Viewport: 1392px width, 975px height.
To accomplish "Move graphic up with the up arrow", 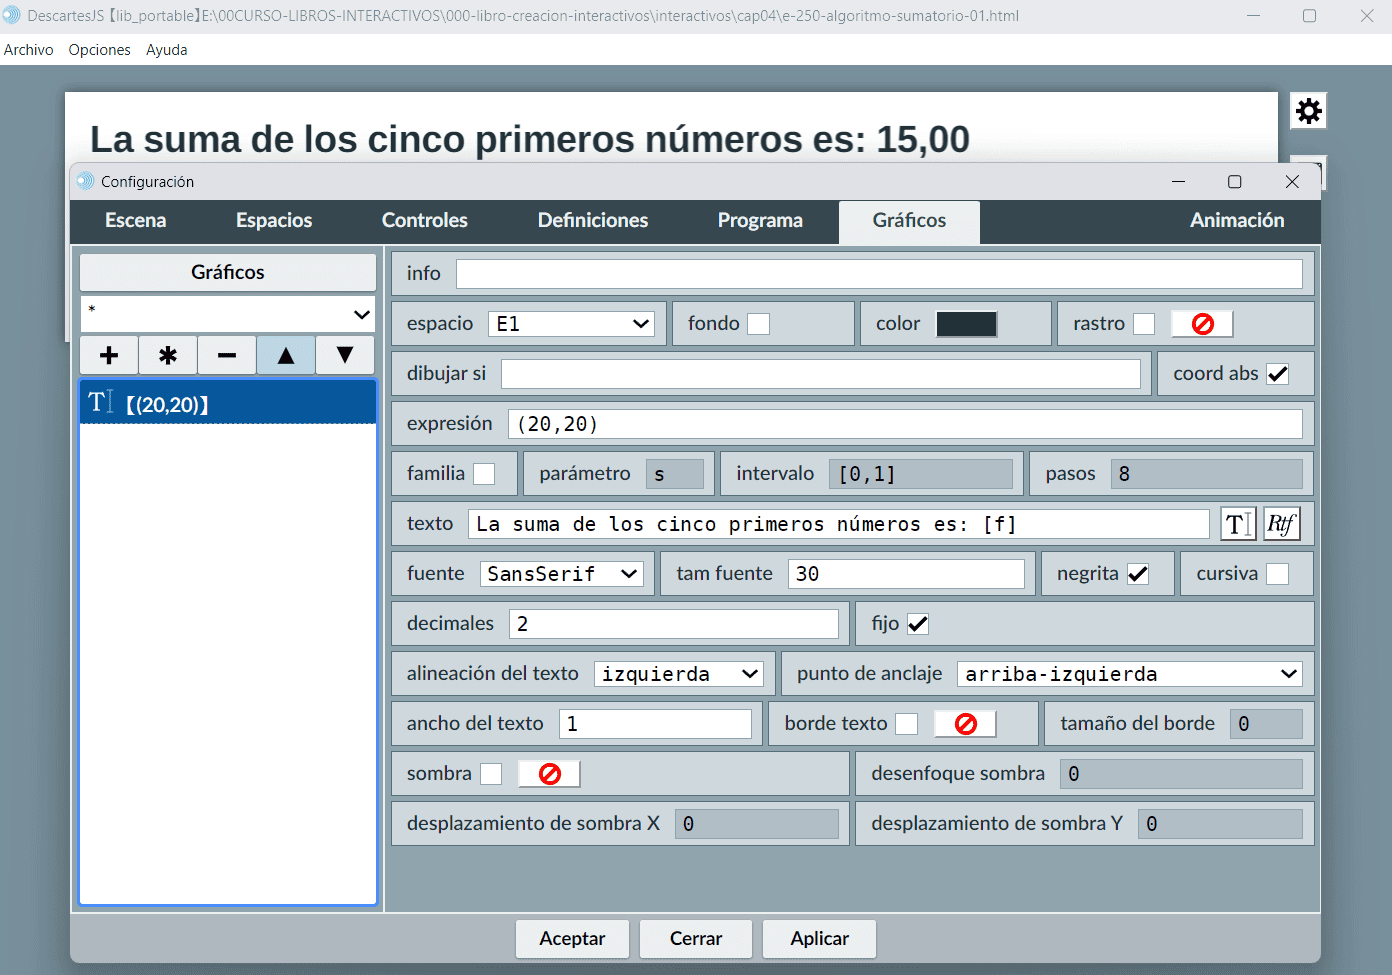I will pos(286,355).
